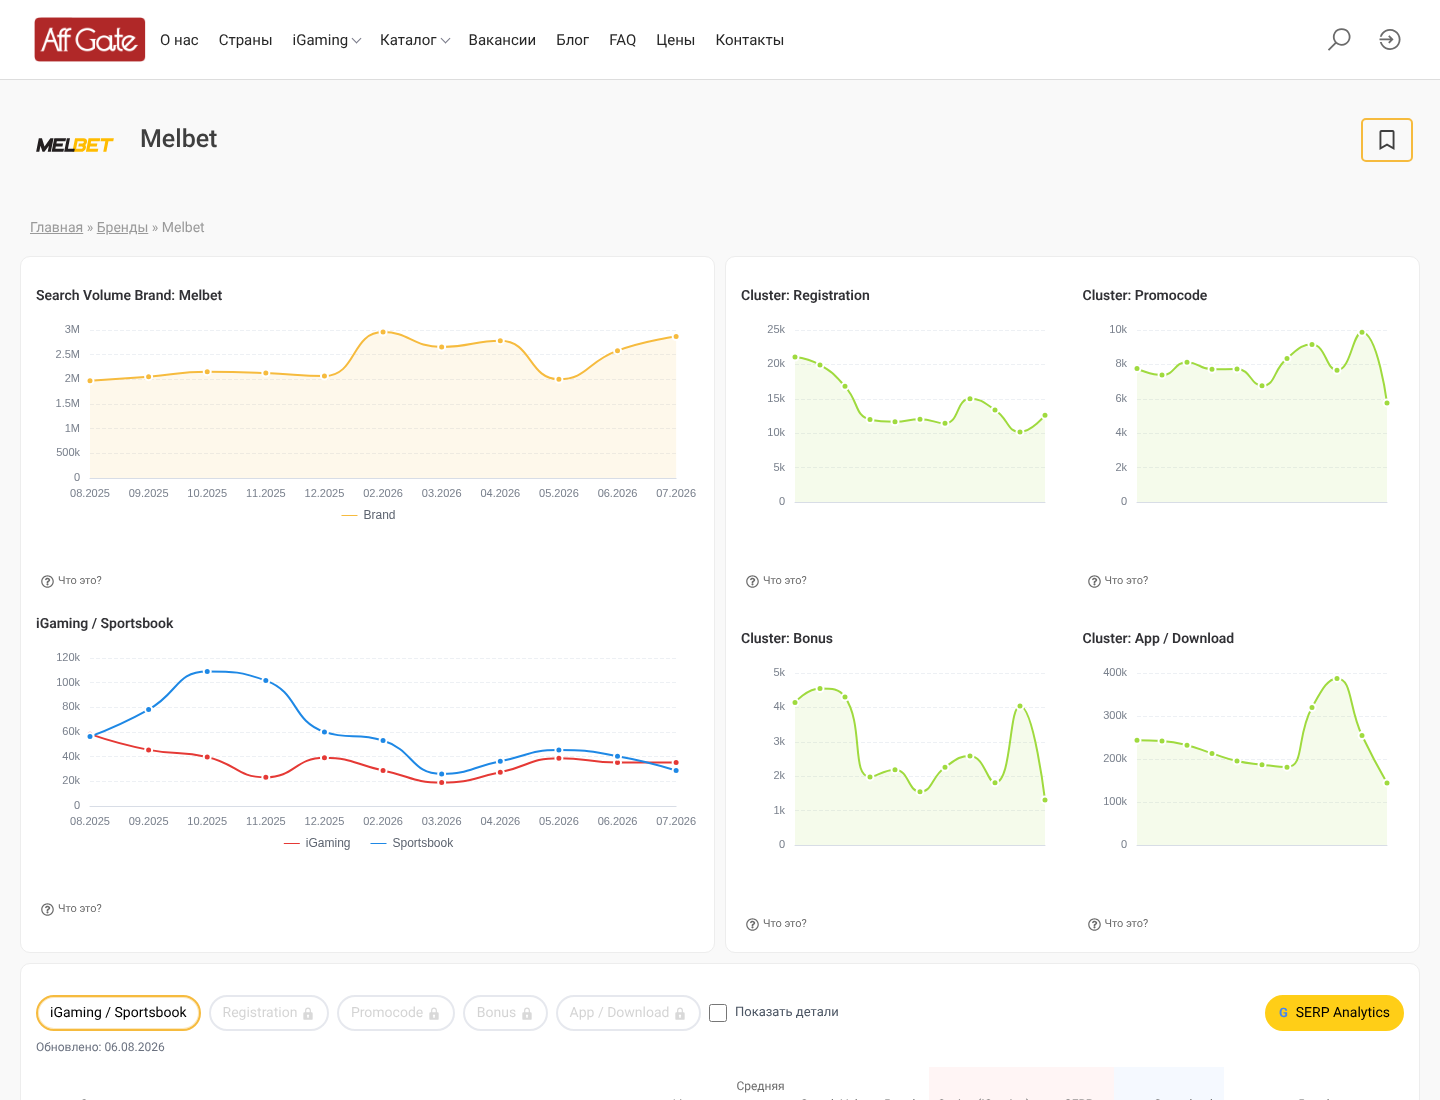Click the Google icon on SERP Analytics
The image size is (1440, 1100).
pyautogui.click(x=1283, y=1013)
